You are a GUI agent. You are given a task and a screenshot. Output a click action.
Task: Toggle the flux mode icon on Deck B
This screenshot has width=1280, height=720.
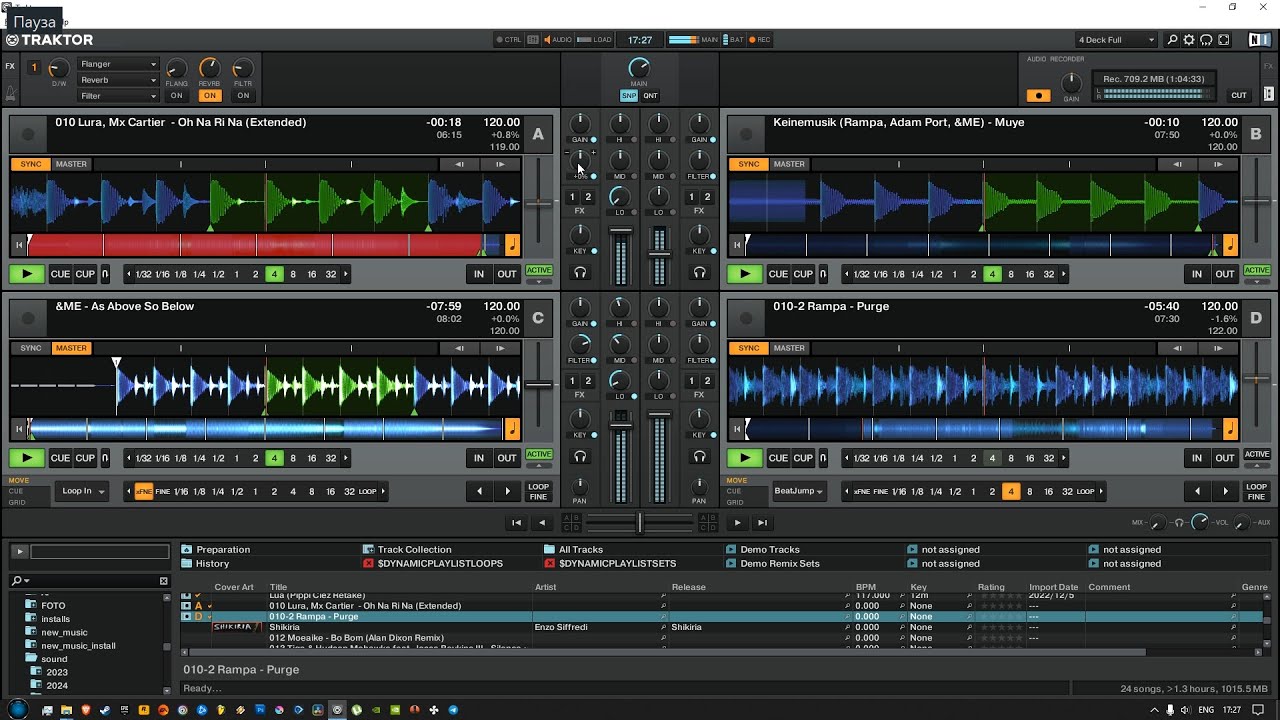pos(822,274)
